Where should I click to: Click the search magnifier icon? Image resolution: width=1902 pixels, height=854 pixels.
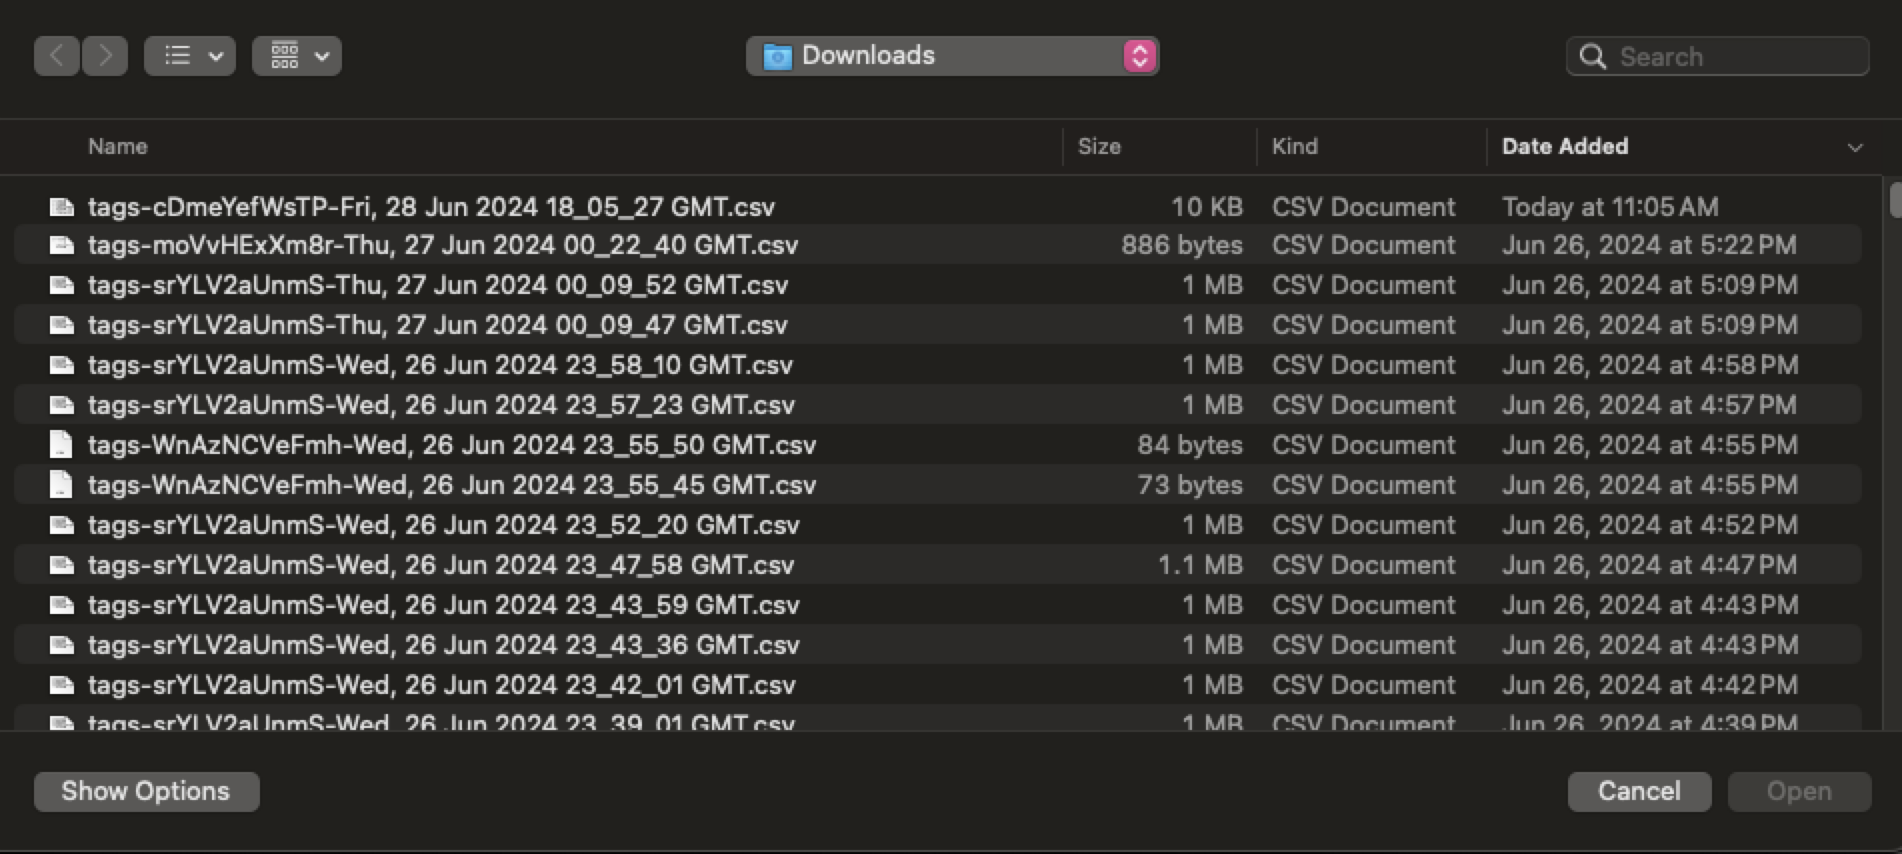point(1592,57)
